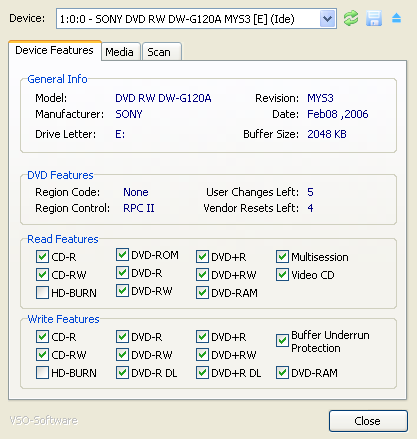
Task: Toggle CD-R checkbox in Write Features
Action: click(x=42, y=337)
